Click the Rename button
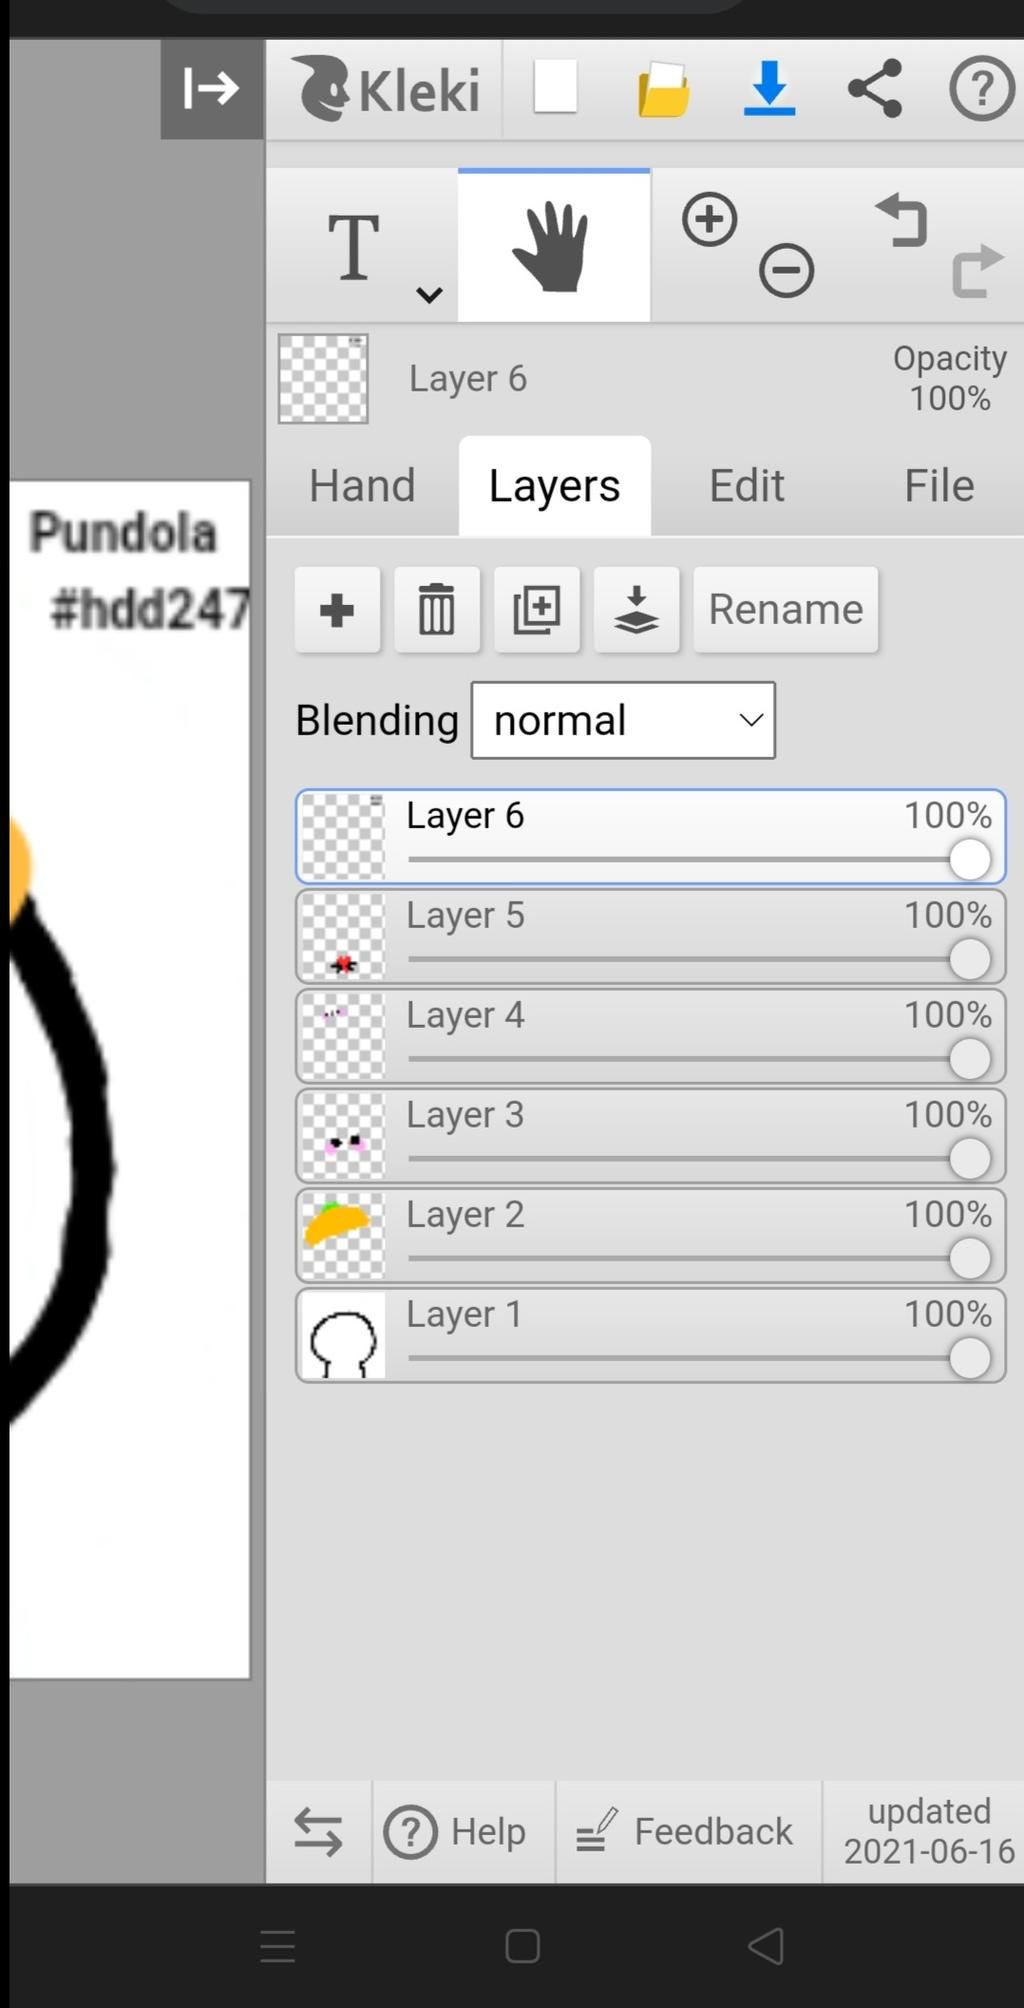The width and height of the screenshot is (1024, 2008). [786, 610]
